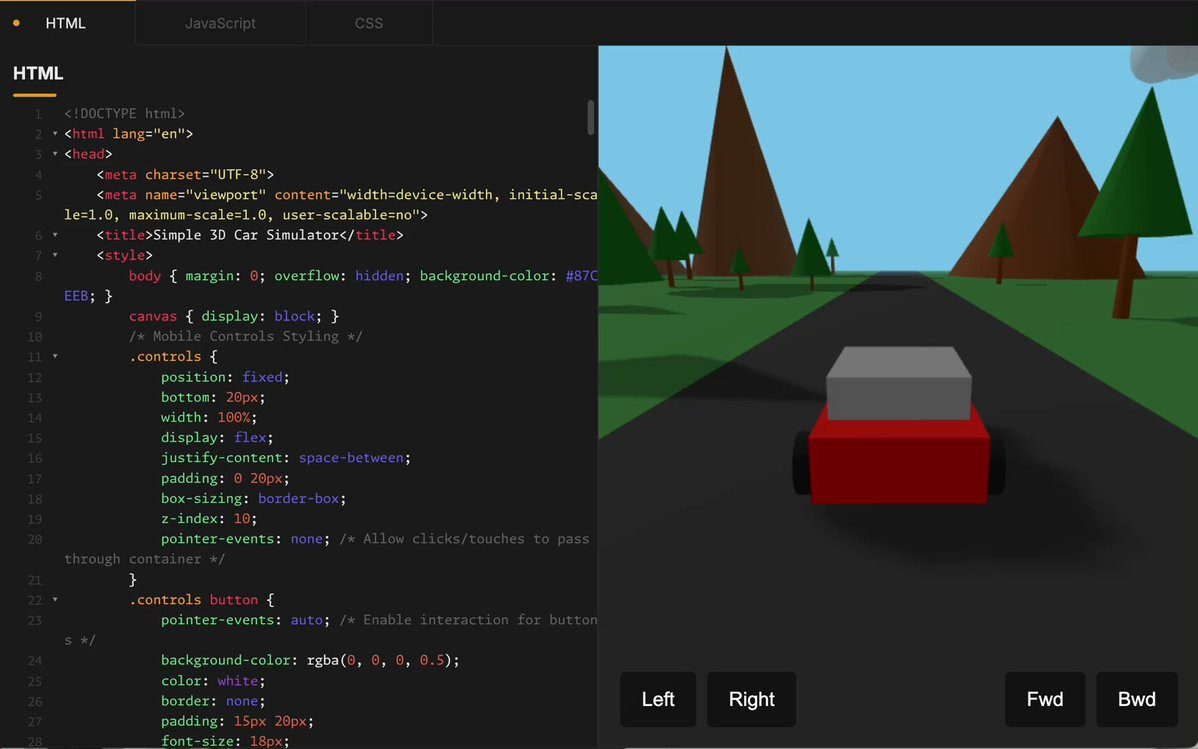Click the 'Mobile Controls Styling' comment
The width and height of the screenshot is (1198, 749).
pos(246,336)
